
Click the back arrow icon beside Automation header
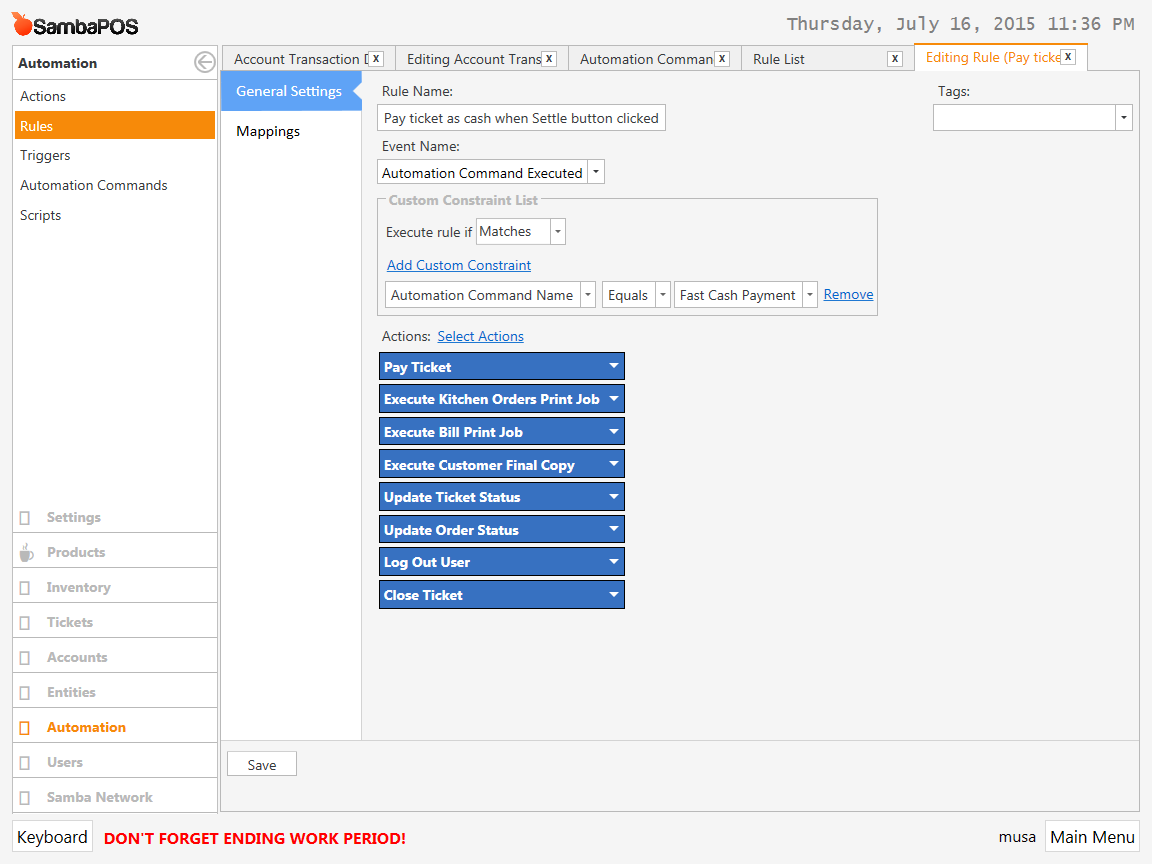click(x=204, y=63)
